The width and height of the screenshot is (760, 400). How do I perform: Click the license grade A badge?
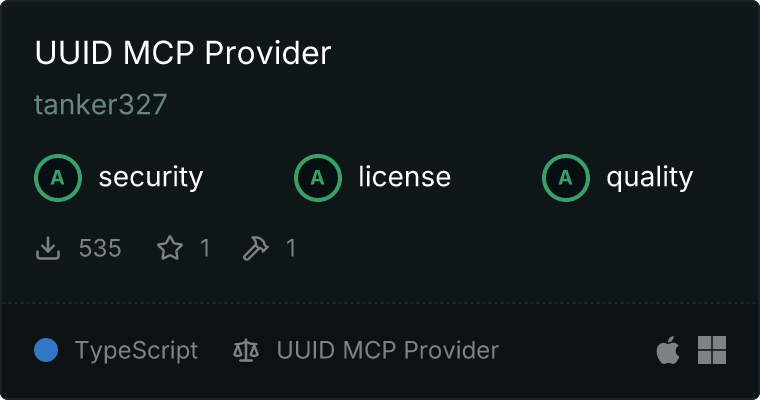pyautogui.click(x=317, y=178)
